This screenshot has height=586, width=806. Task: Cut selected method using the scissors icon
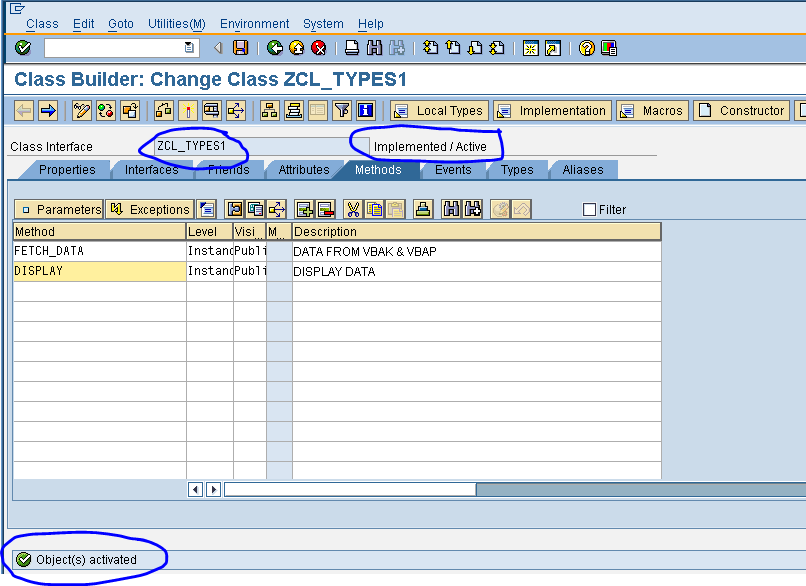click(x=352, y=209)
